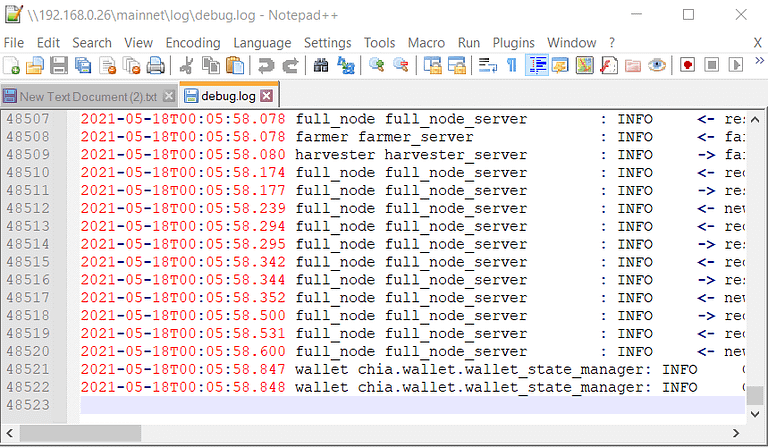The image size is (768, 448).
Task: Click horizontal scrollbar right arrow
Action: [x=736, y=433]
